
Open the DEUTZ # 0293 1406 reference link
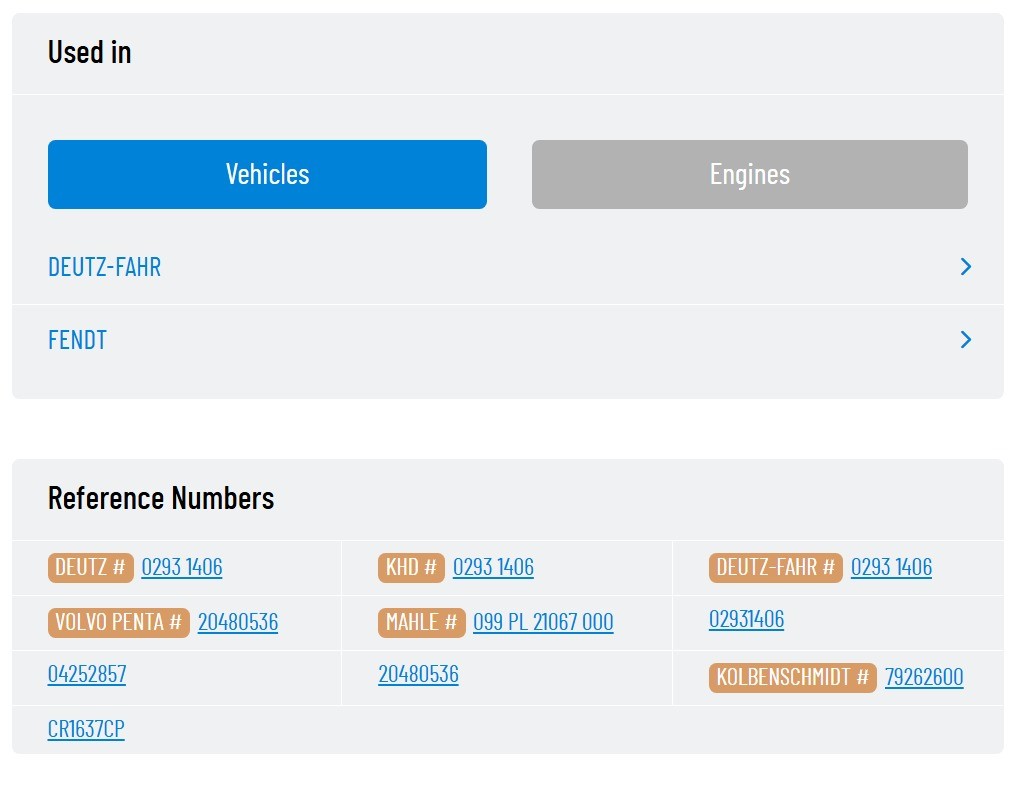[182, 567]
